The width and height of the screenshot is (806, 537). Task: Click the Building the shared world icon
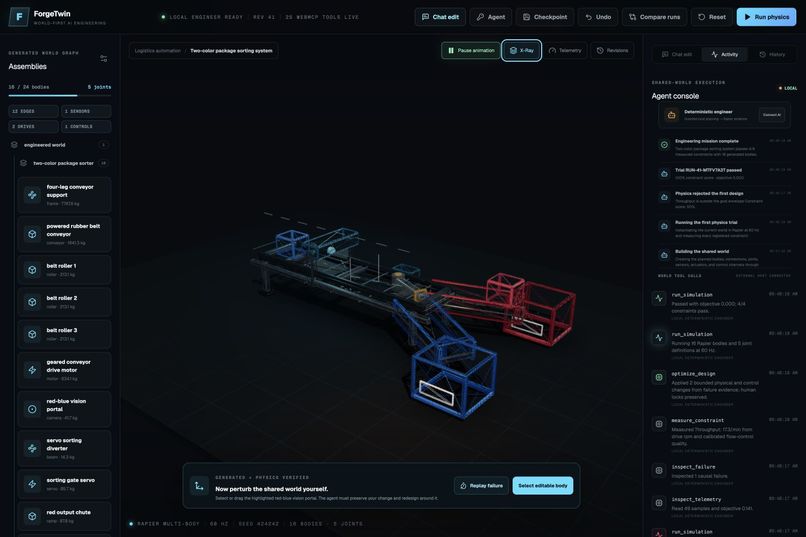(x=664, y=255)
